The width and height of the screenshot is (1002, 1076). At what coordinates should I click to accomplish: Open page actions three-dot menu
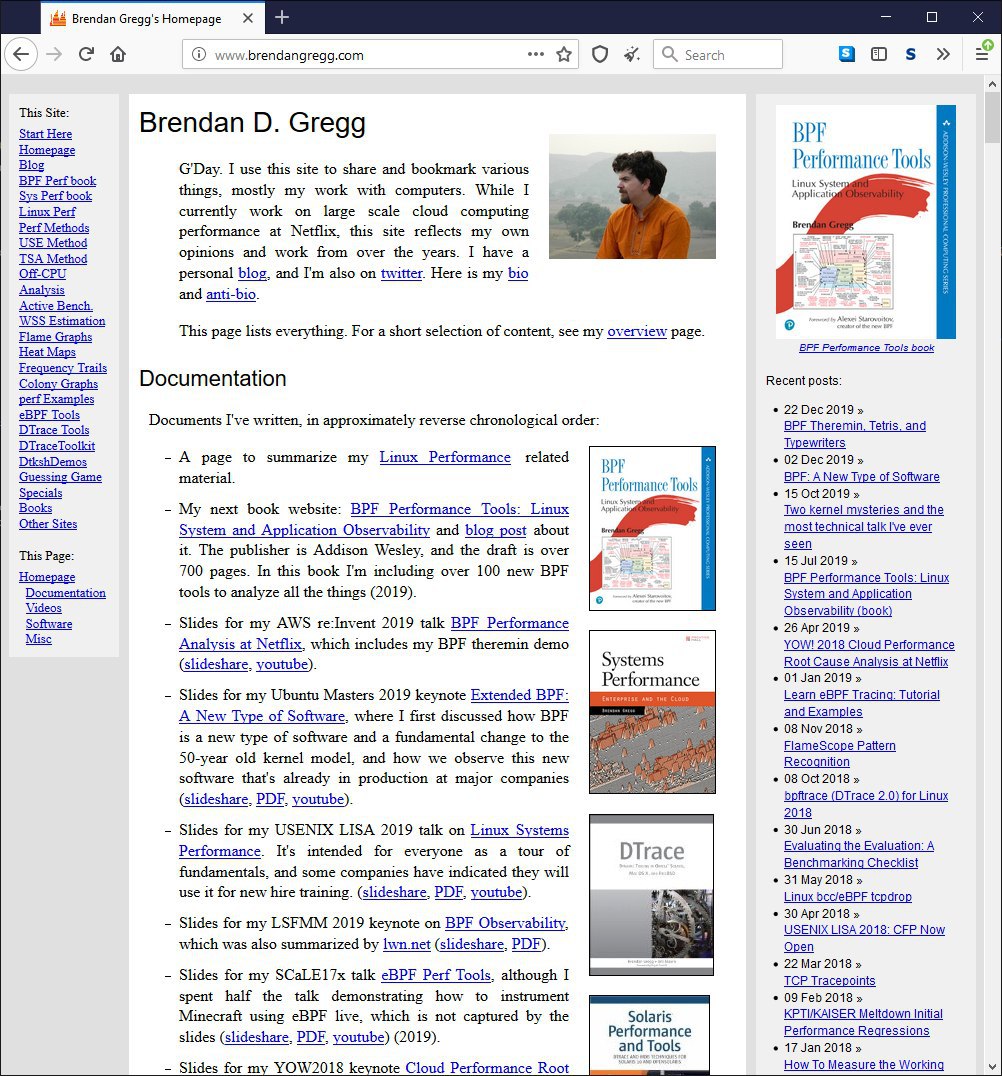pyautogui.click(x=536, y=54)
